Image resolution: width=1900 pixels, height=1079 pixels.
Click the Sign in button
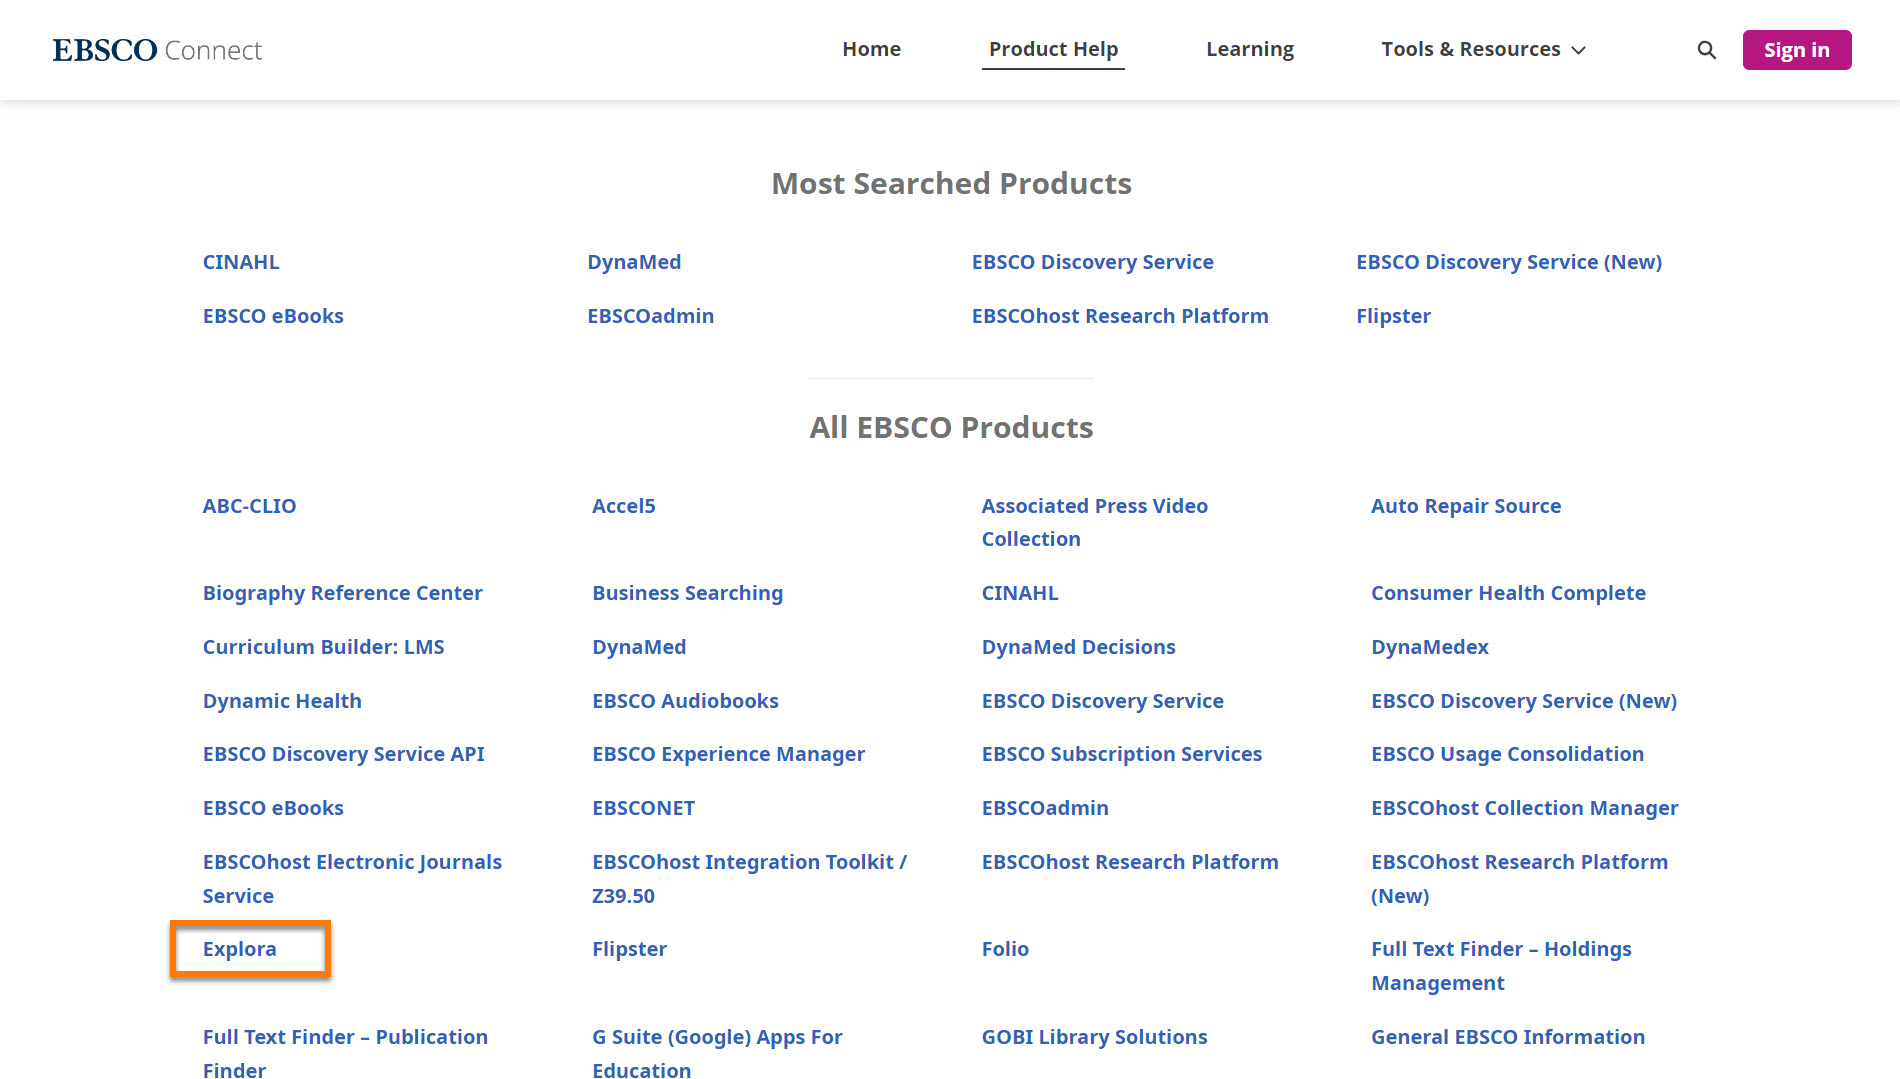[x=1796, y=50]
